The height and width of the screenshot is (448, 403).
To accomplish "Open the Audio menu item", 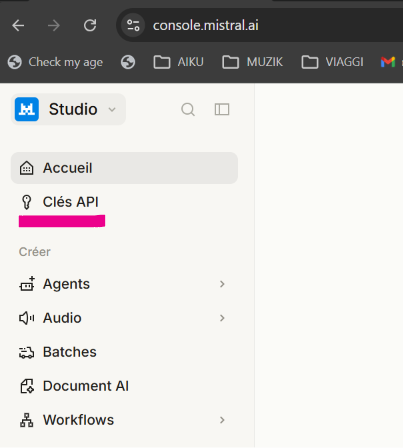I will [124, 318].
